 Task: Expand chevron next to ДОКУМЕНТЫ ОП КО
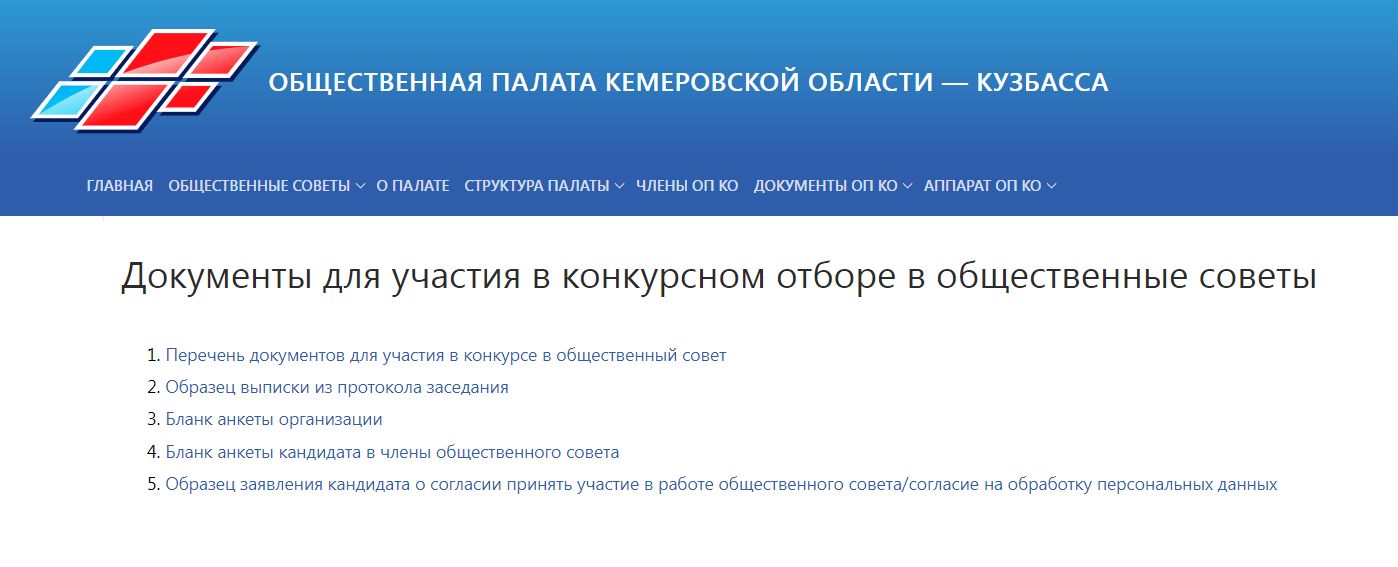pos(907,186)
